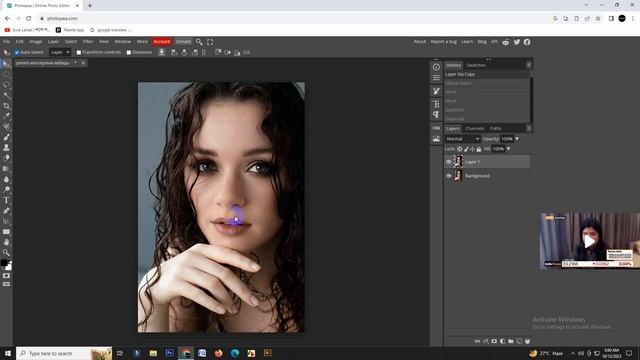Uncheck the Auto-Select checkbox
Image resolution: width=640 pixels, height=360 pixels.
point(17,53)
